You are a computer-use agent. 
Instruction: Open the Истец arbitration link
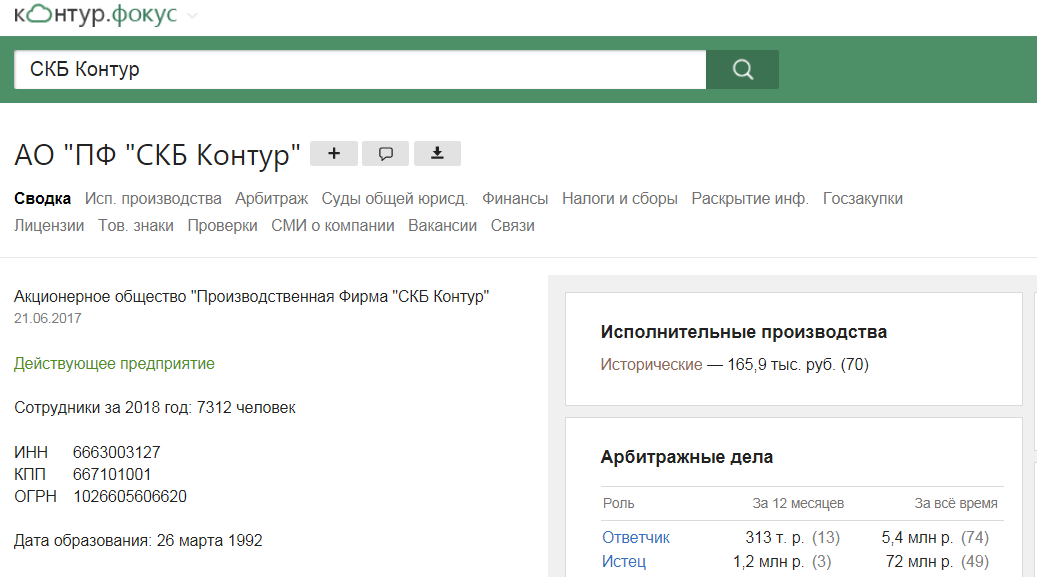pos(624,561)
